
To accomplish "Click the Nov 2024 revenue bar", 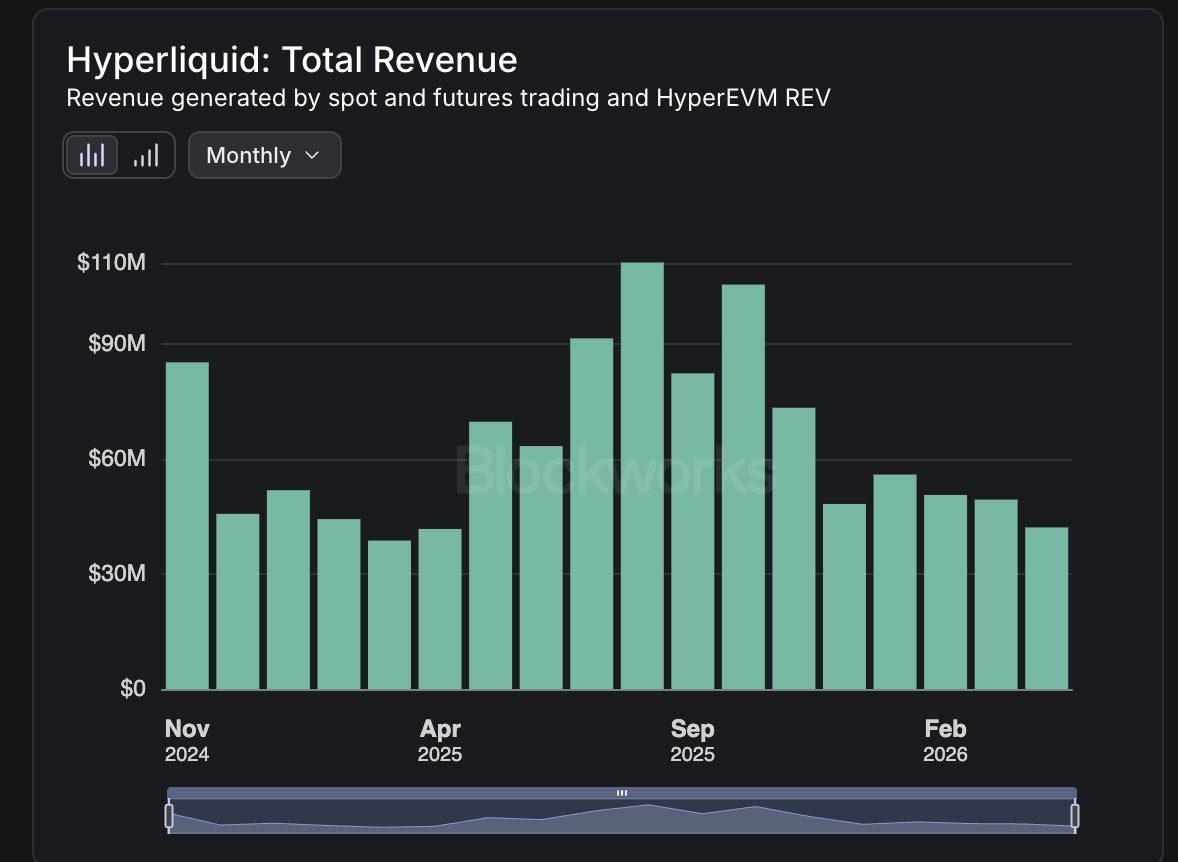I will (187, 525).
